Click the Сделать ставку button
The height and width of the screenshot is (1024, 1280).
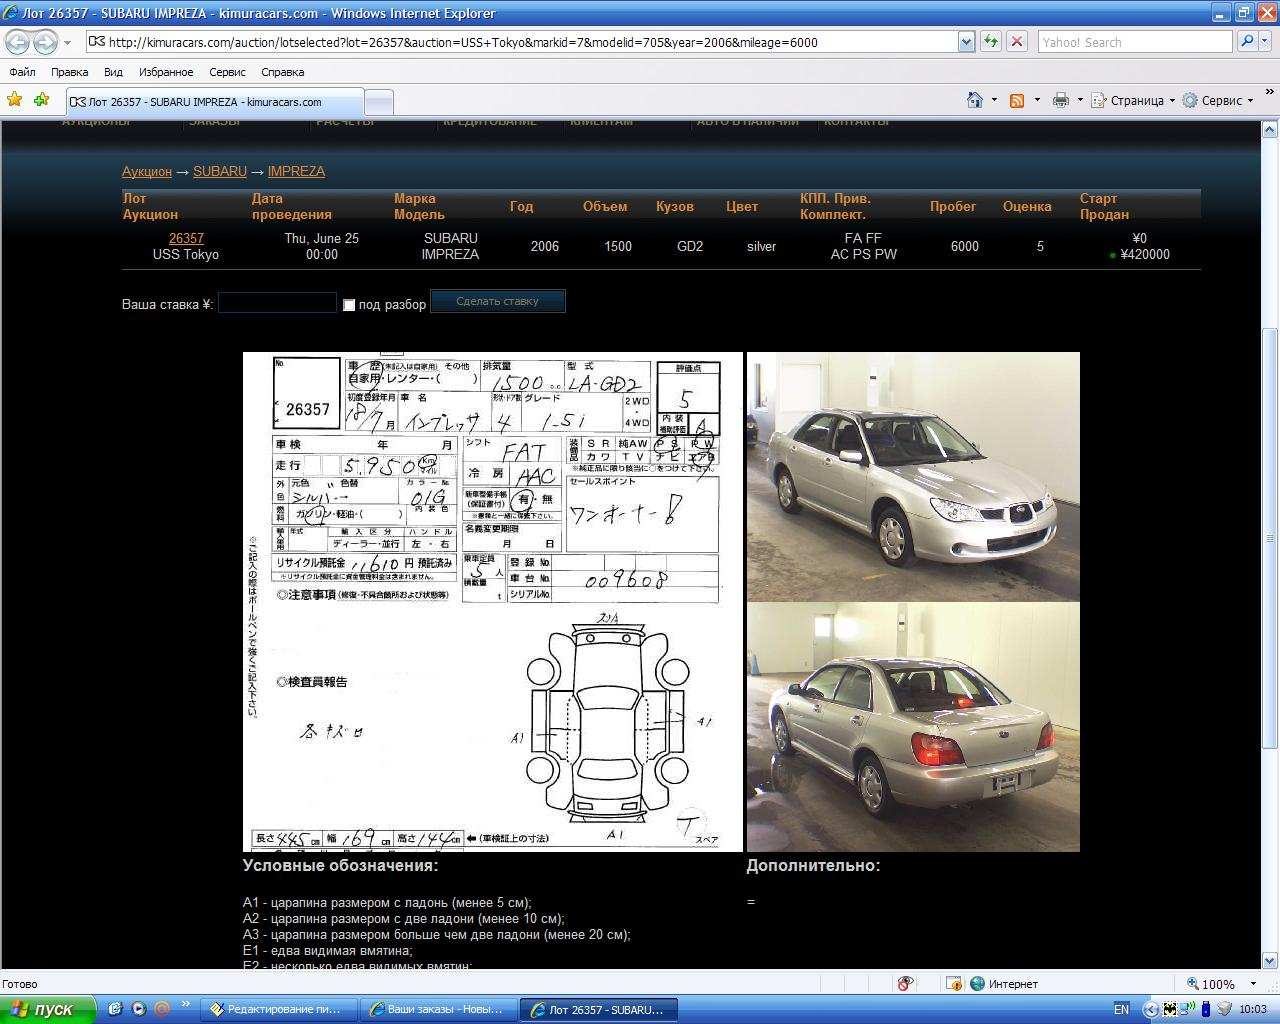[497, 301]
